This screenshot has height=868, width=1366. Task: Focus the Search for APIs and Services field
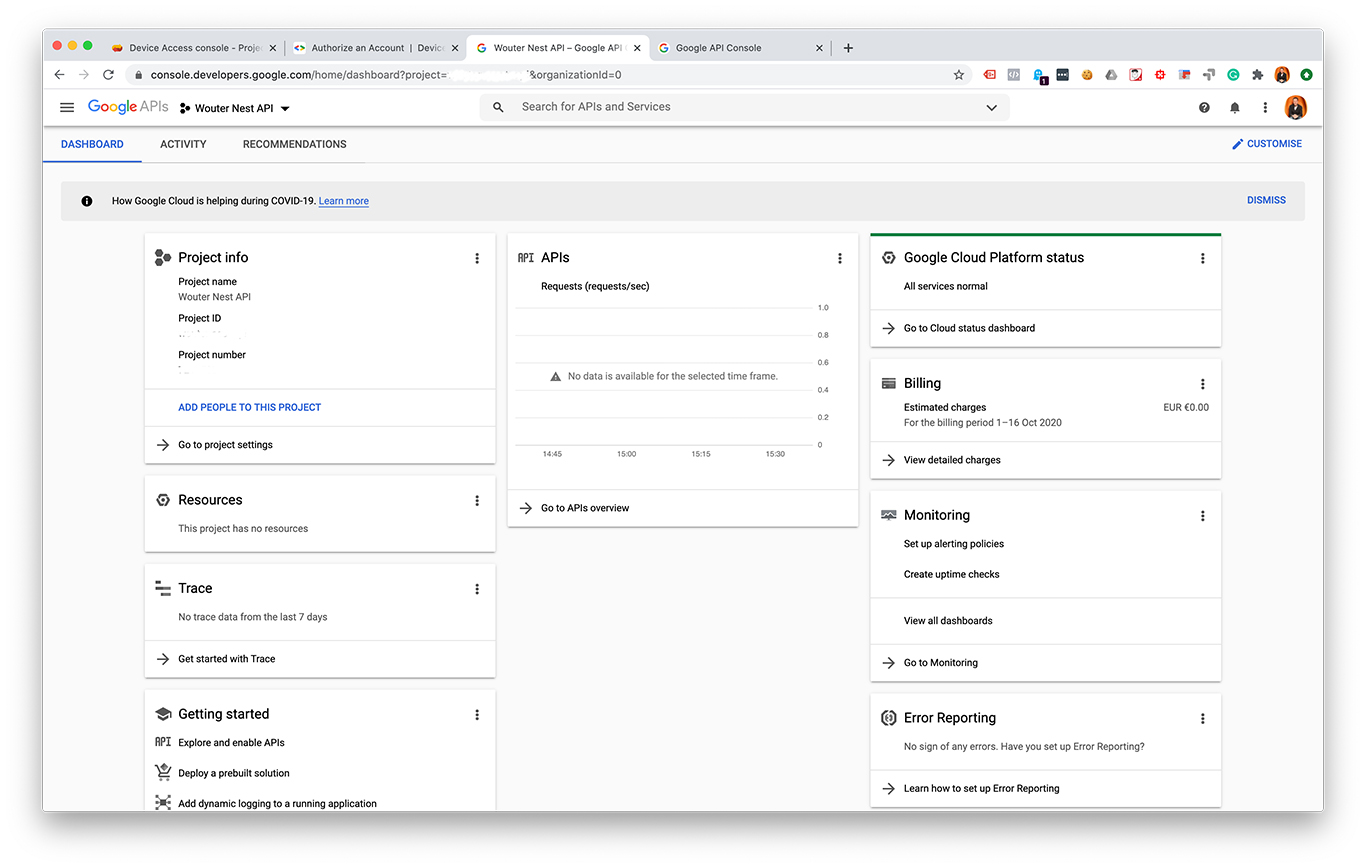(745, 107)
